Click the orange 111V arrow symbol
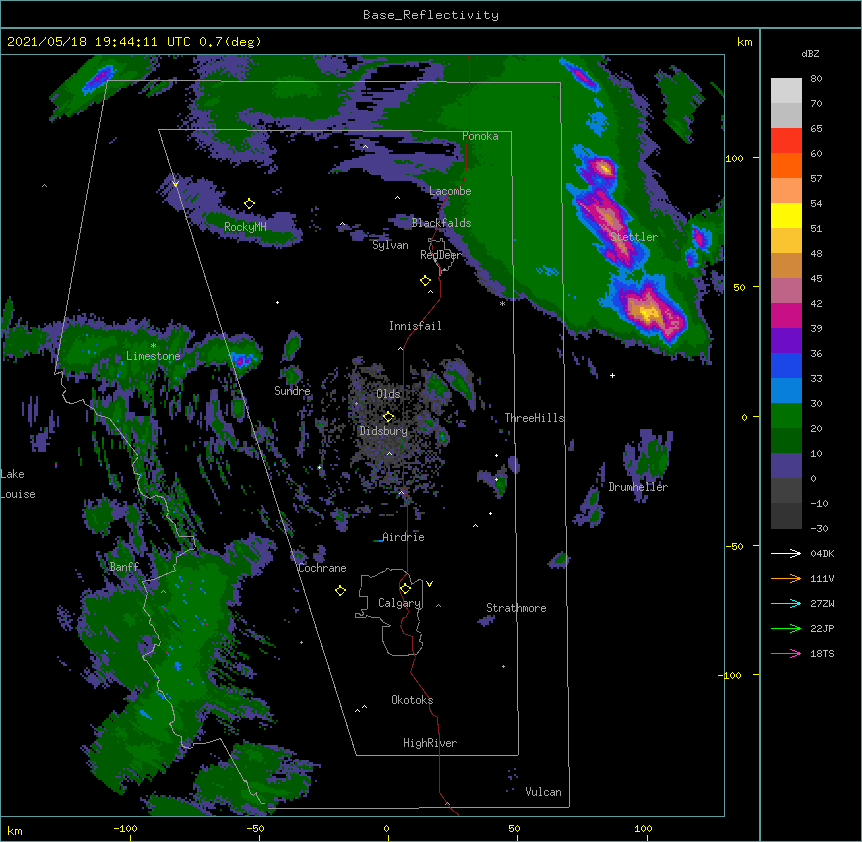Image resolution: width=862 pixels, height=842 pixels. [x=786, y=578]
